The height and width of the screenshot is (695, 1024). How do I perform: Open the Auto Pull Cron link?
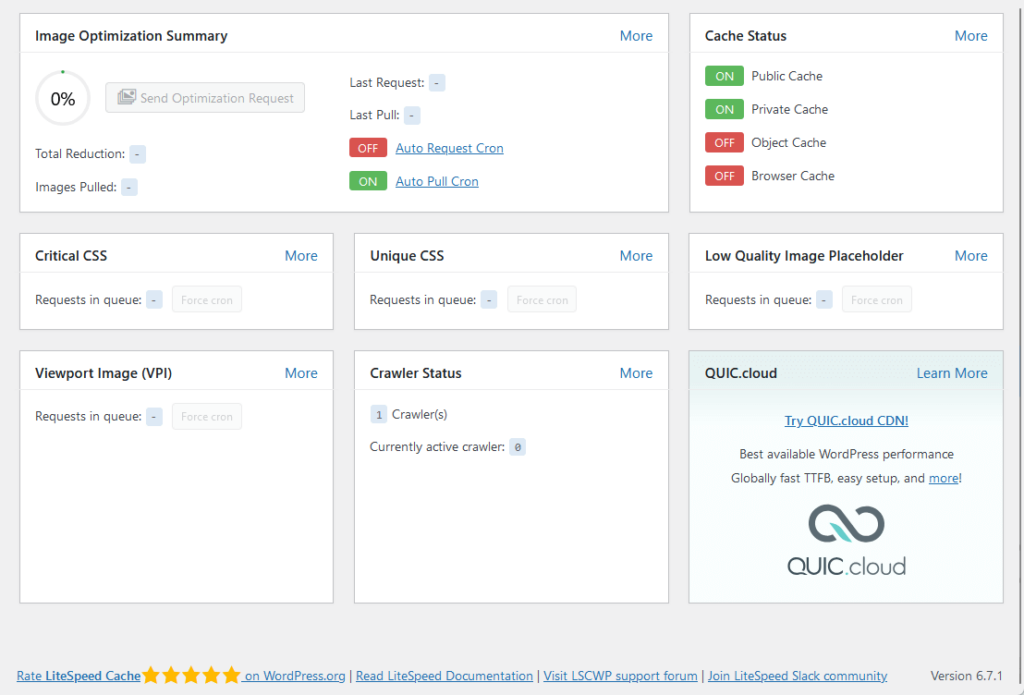click(x=437, y=182)
